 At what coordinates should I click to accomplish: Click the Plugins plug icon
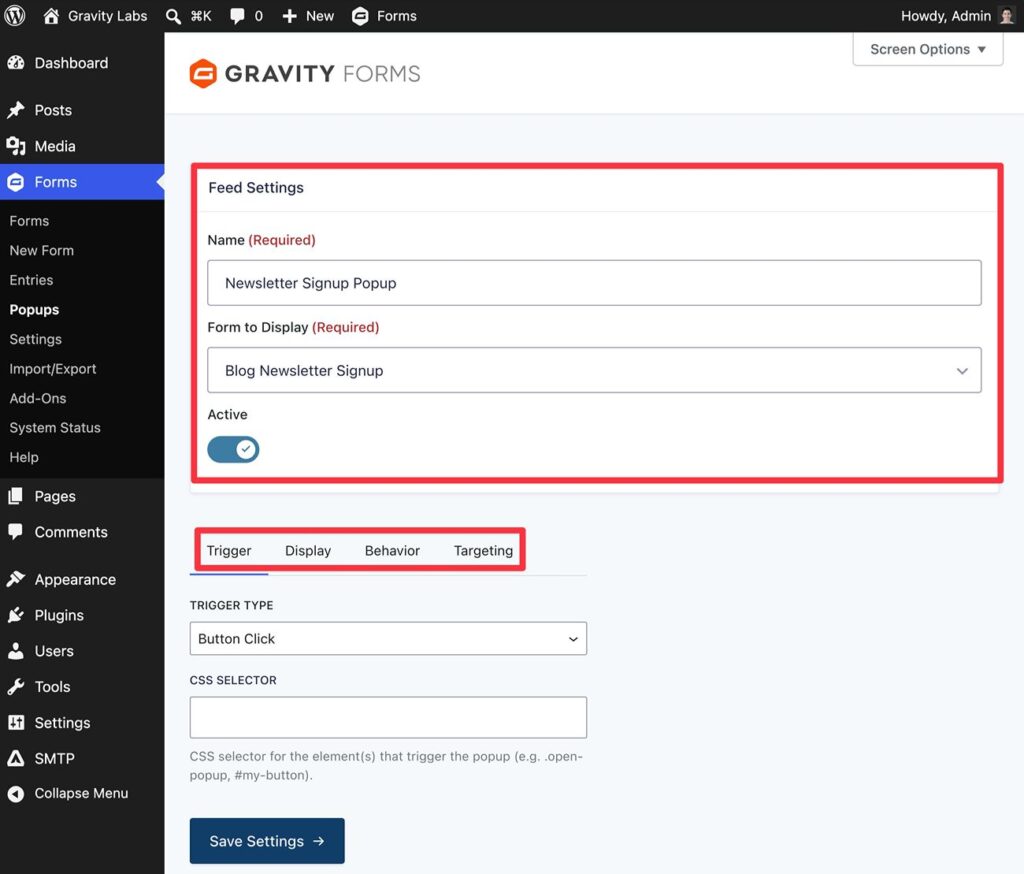(x=16, y=615)
